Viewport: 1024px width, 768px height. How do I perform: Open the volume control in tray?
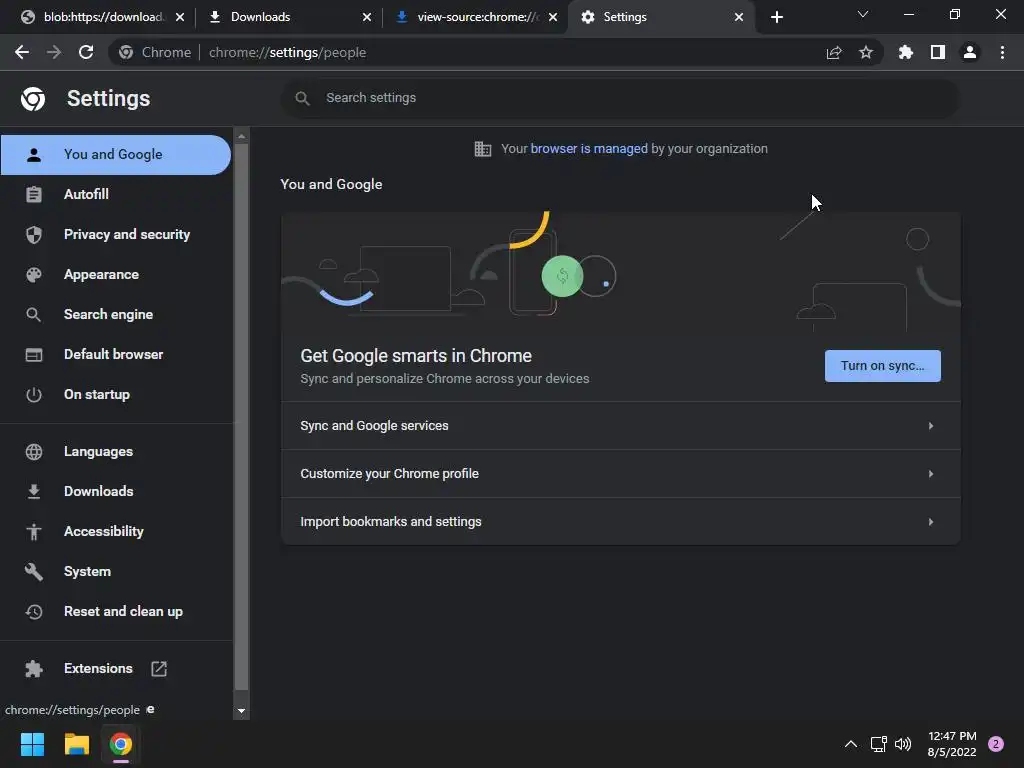[x=903, y=744]
